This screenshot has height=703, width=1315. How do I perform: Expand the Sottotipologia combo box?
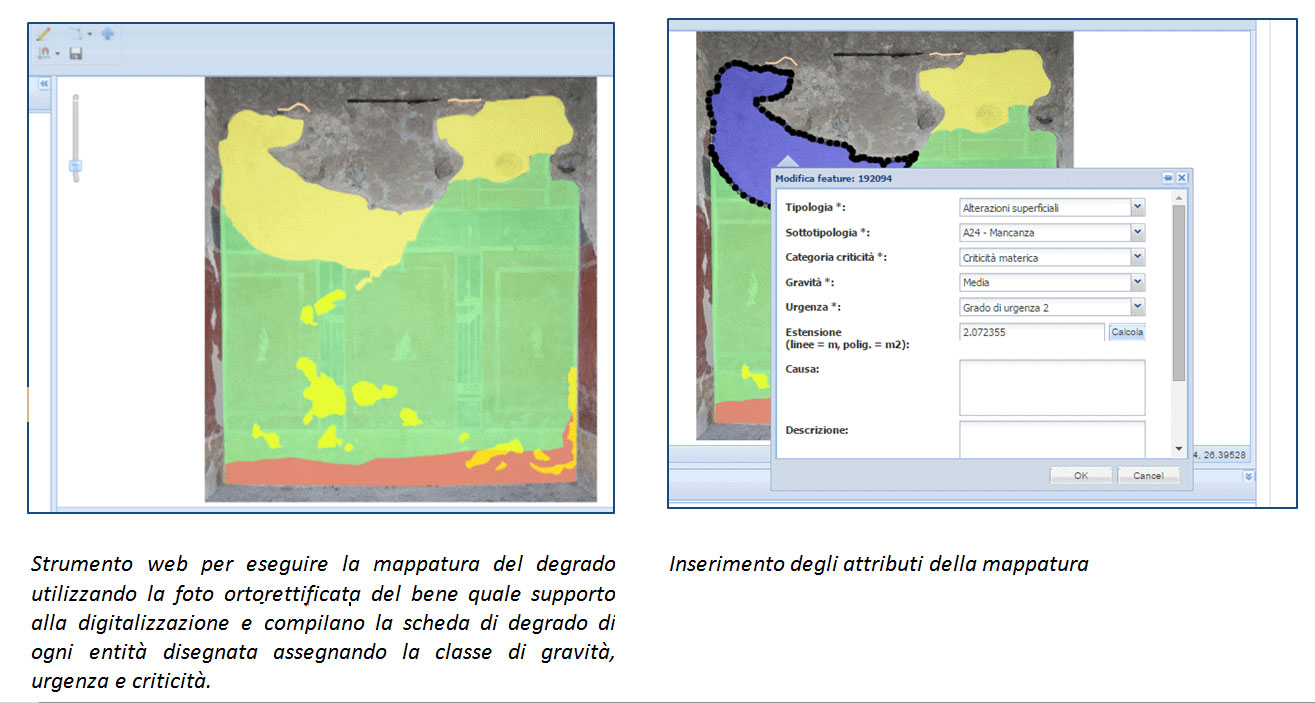coord(1137,233)
